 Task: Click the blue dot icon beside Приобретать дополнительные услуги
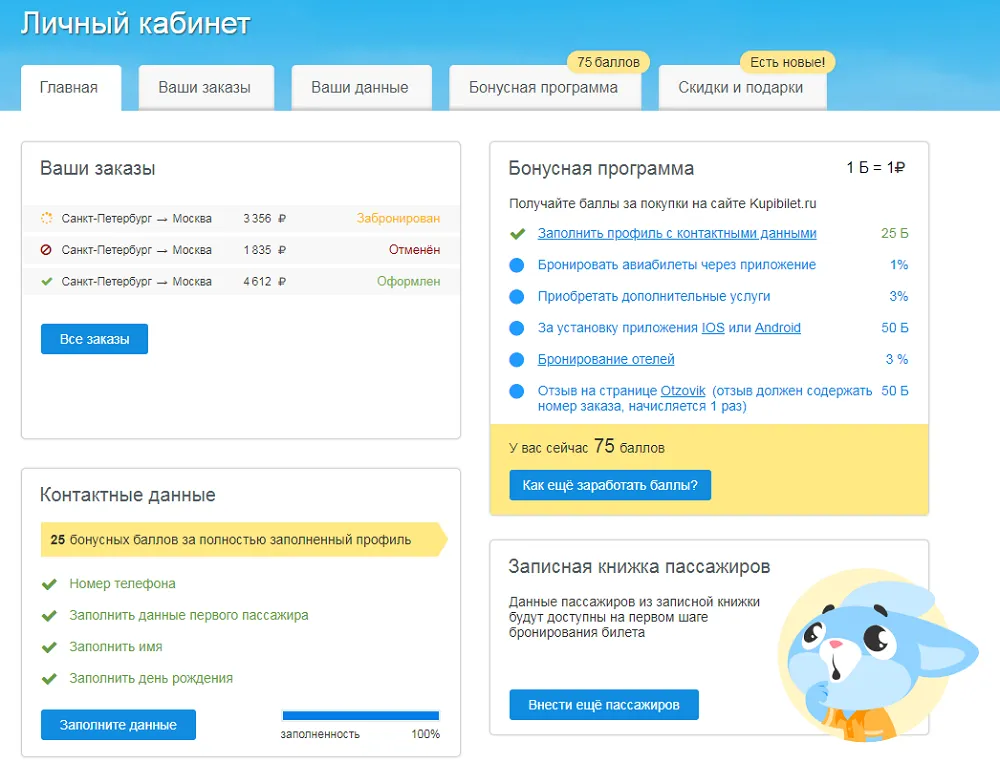[516, 296]
